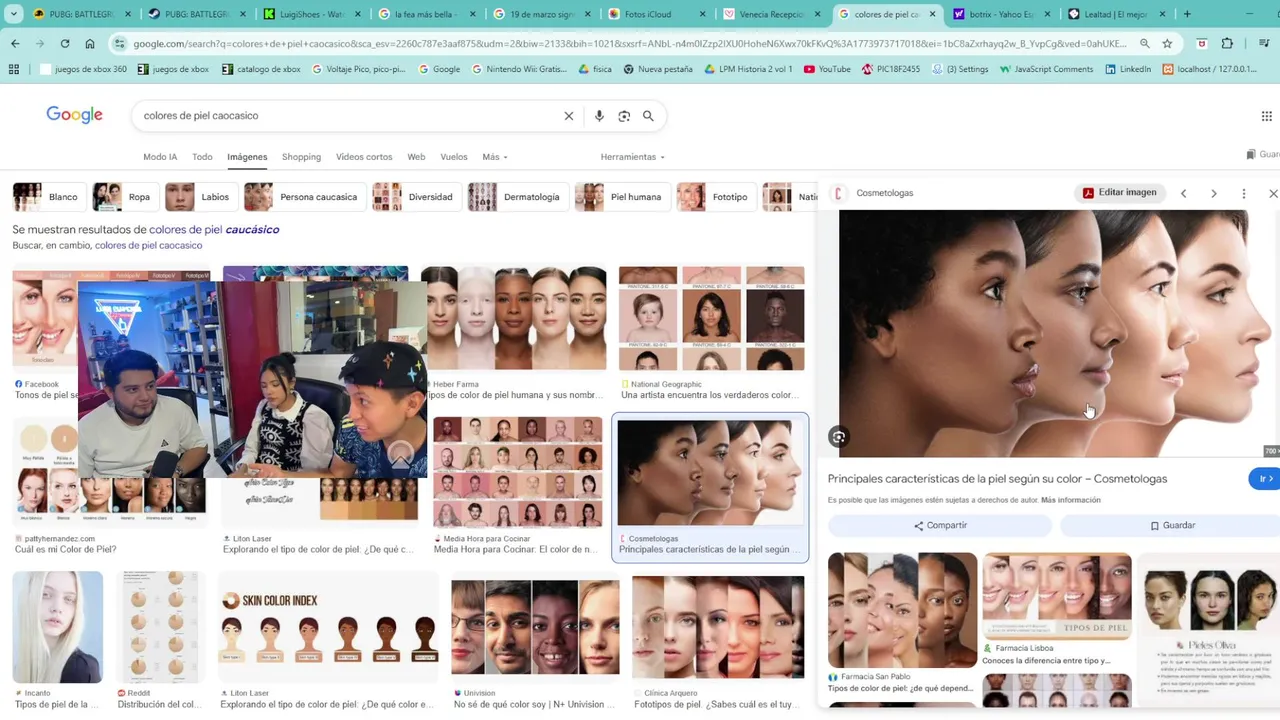This screenshot has height=720, width=1280.
Task: Open the Clínica Arquero fototipos thumbnail
Action: pos(718,628)
